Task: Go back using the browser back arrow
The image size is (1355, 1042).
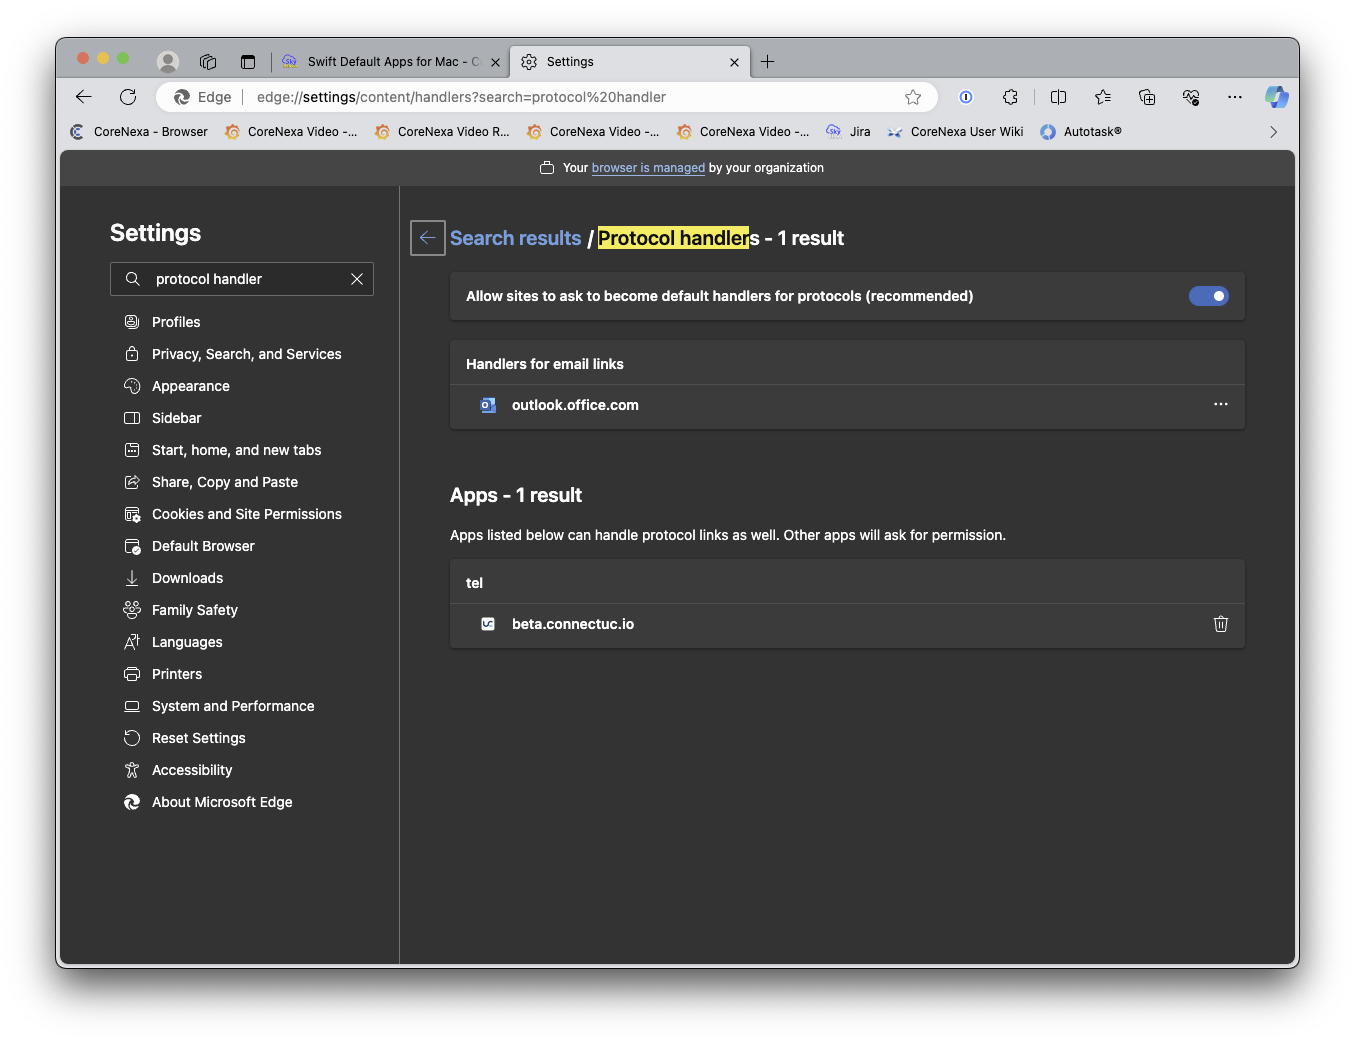Action: 84,97
